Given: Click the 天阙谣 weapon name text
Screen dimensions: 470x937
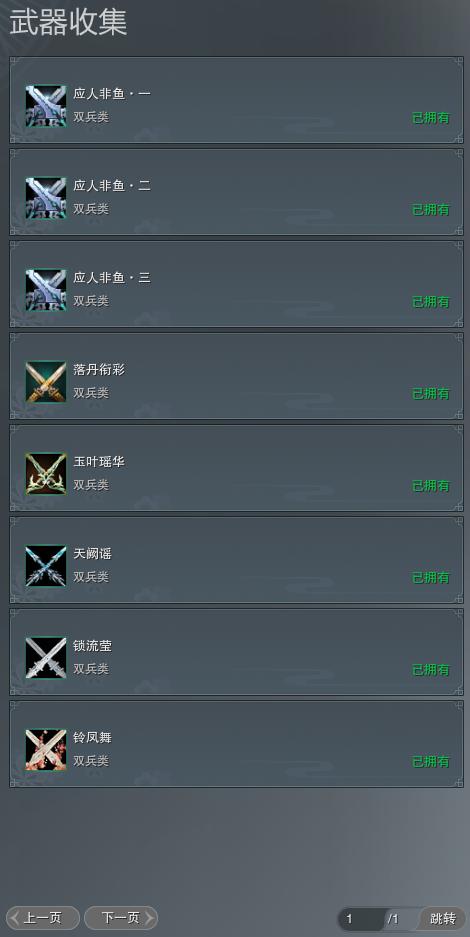Looking at the screenshot, I should coord(93,554).
